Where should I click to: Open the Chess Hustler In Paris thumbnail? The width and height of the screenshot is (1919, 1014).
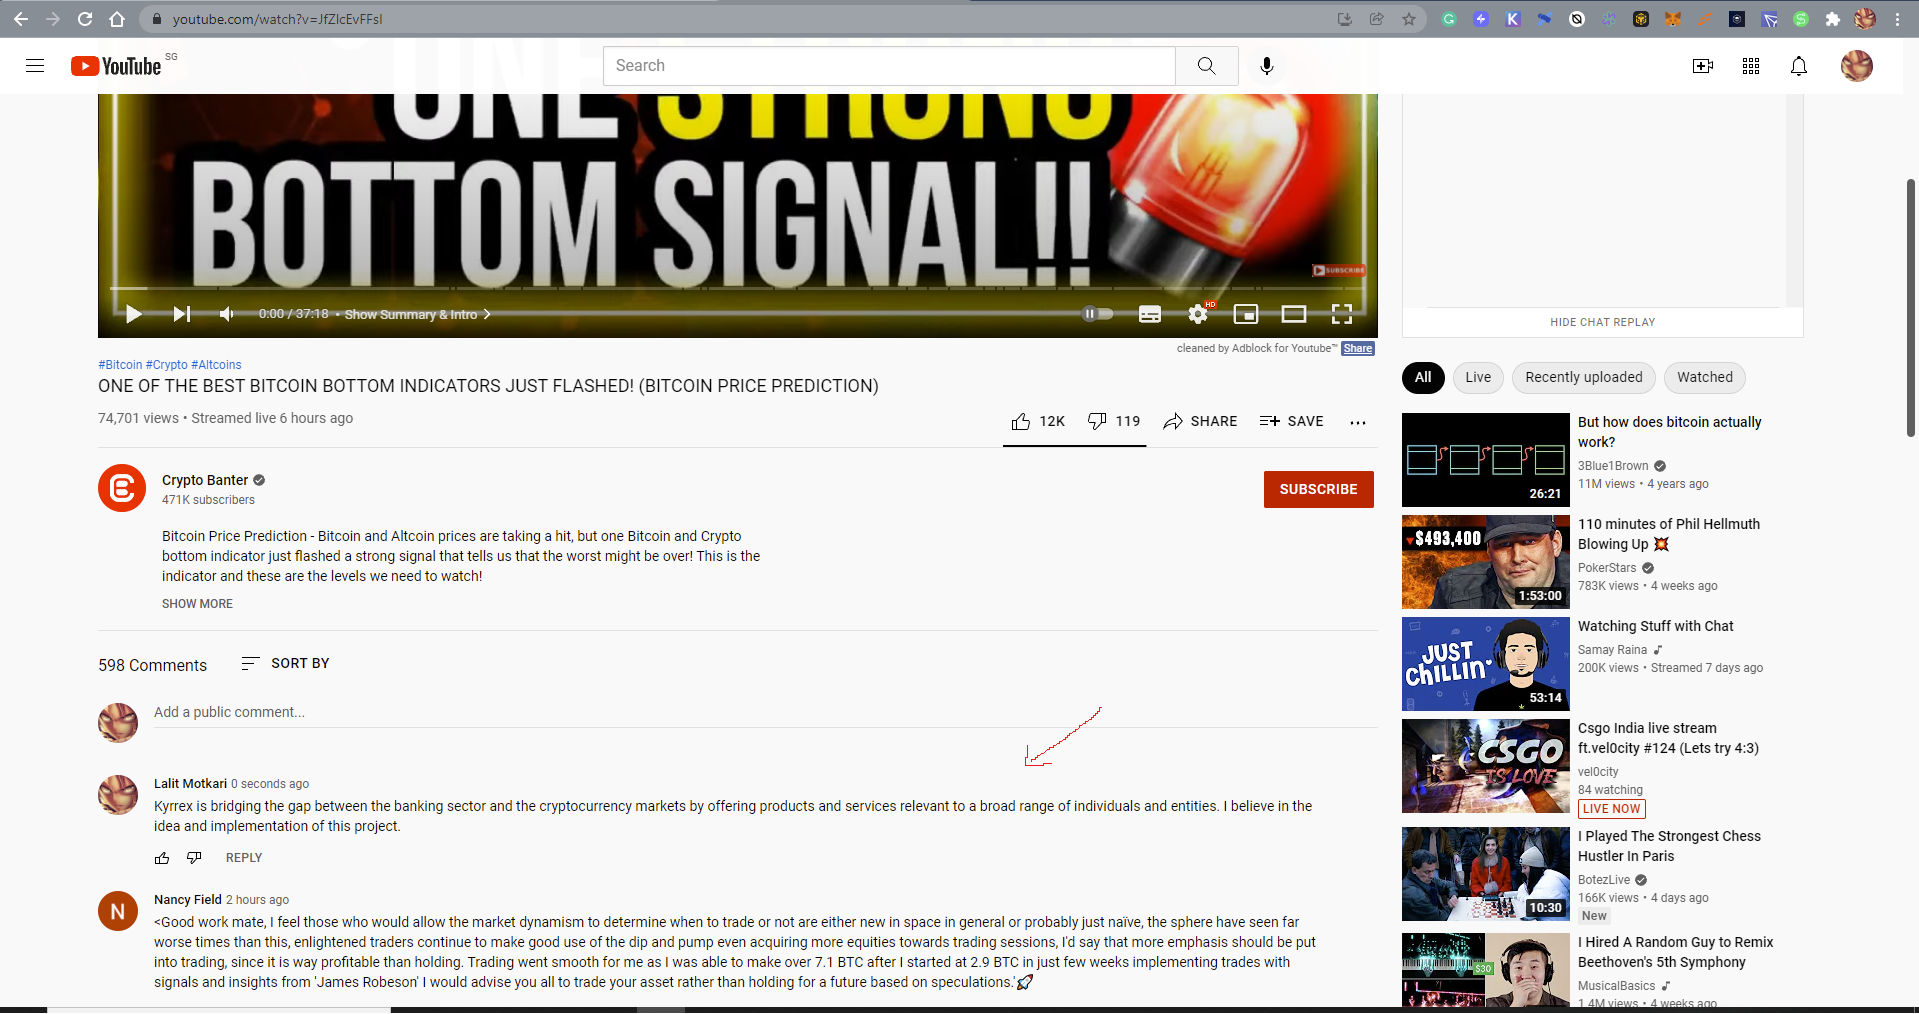[x=1486, y=874]
